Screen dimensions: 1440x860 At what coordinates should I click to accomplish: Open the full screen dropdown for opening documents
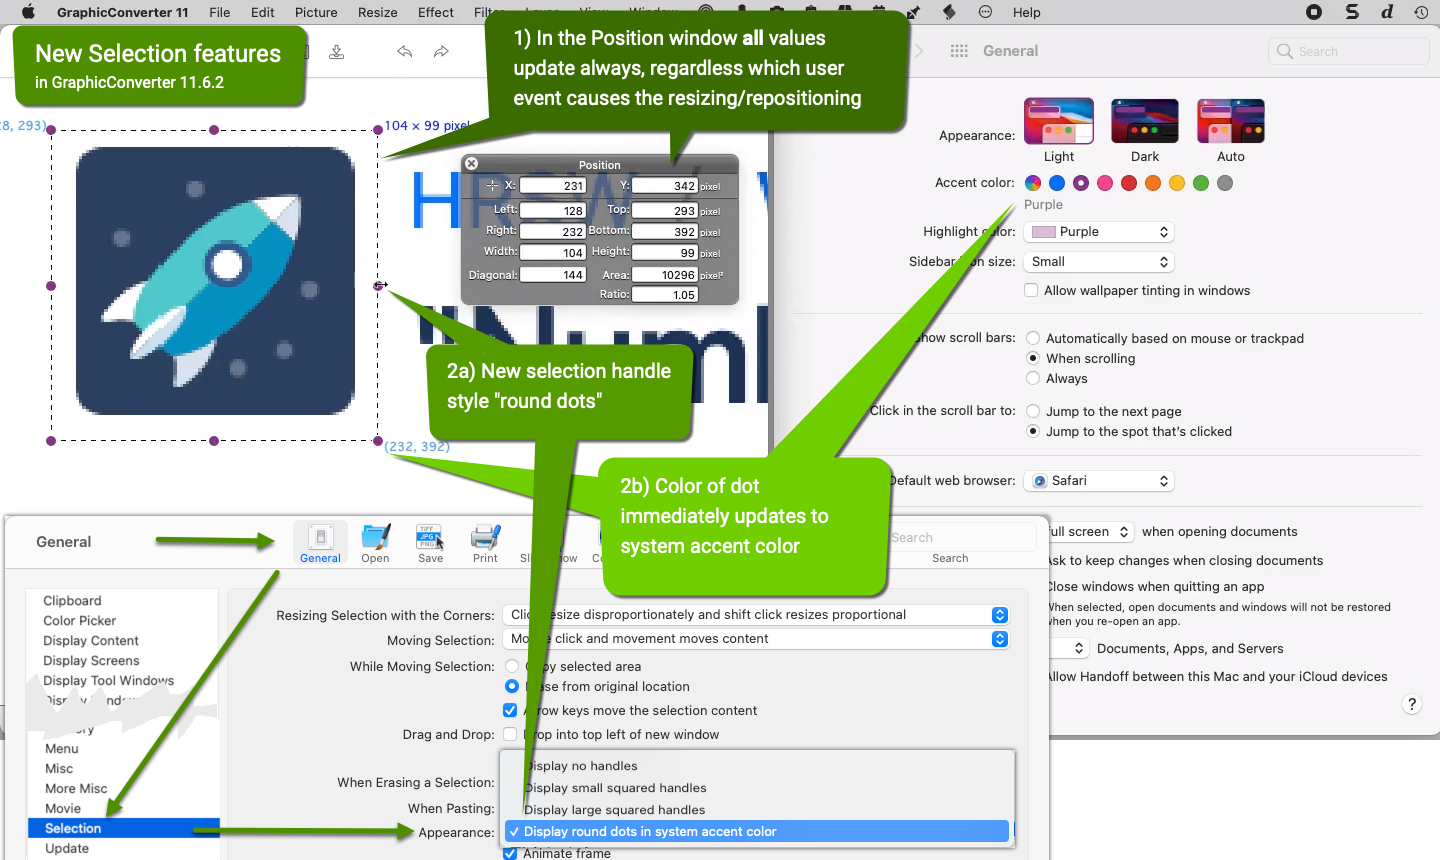click(1089, 532)
